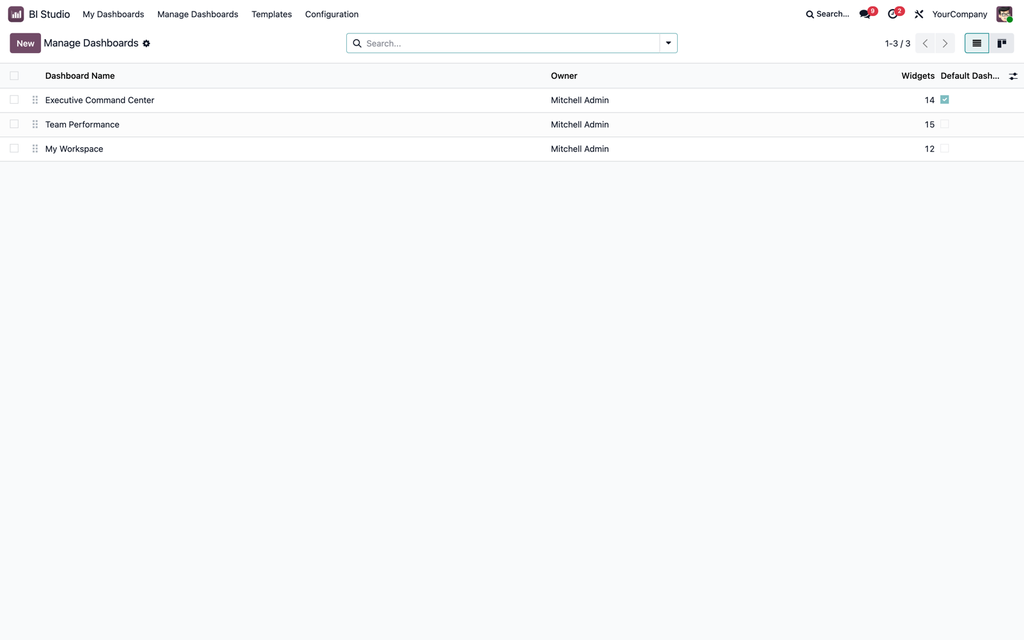Screen dimensions: 1024x640
Task: Click the drag handle of Team Performance row
Action: click(x=35, y=124)
